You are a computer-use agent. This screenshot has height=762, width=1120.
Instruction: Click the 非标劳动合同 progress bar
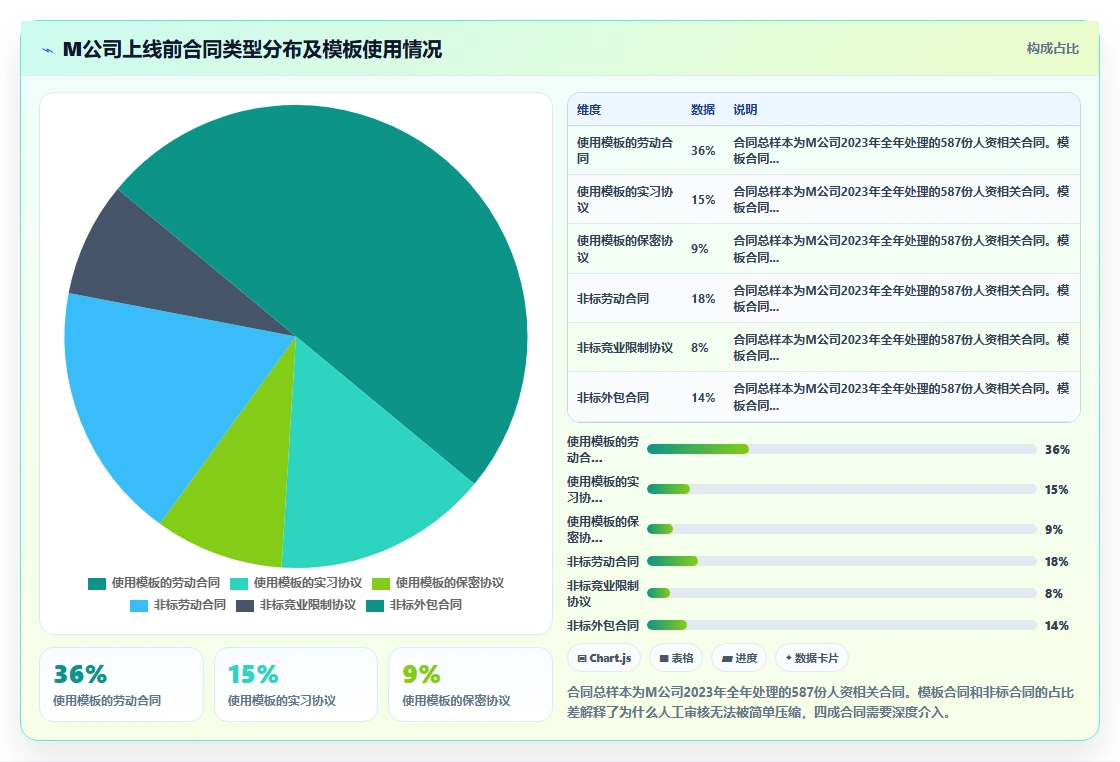tap(841, 561)
